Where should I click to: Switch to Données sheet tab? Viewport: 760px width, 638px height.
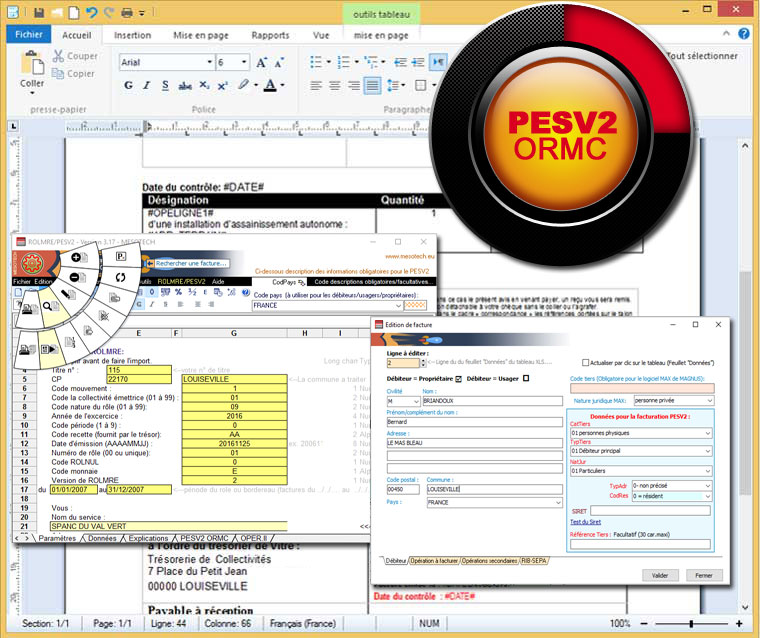pyautogui.click(x=102, y=539)
